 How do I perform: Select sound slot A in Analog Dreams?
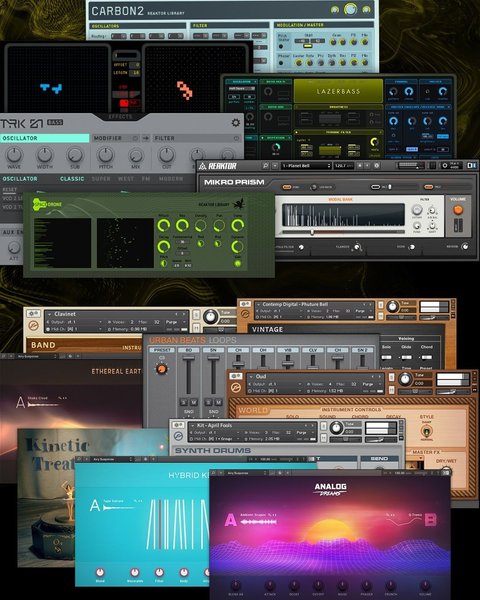coord(230,520)
